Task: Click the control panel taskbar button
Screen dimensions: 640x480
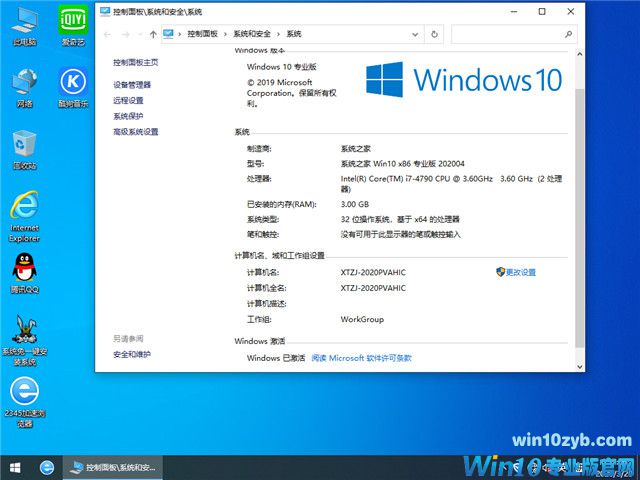Action: (x=113, y=468)
